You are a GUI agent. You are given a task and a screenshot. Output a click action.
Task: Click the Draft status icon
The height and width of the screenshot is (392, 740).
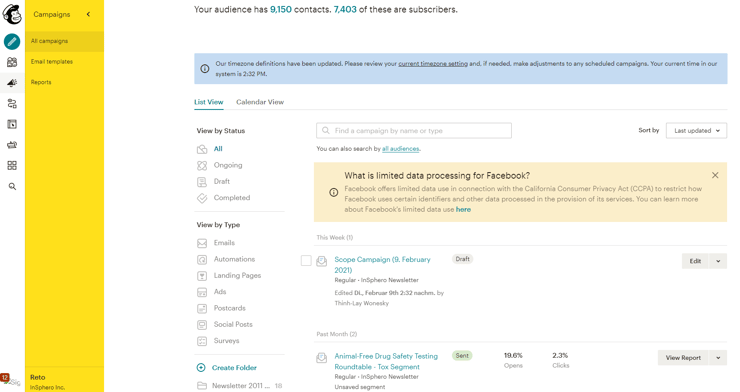tap(202, 182)
